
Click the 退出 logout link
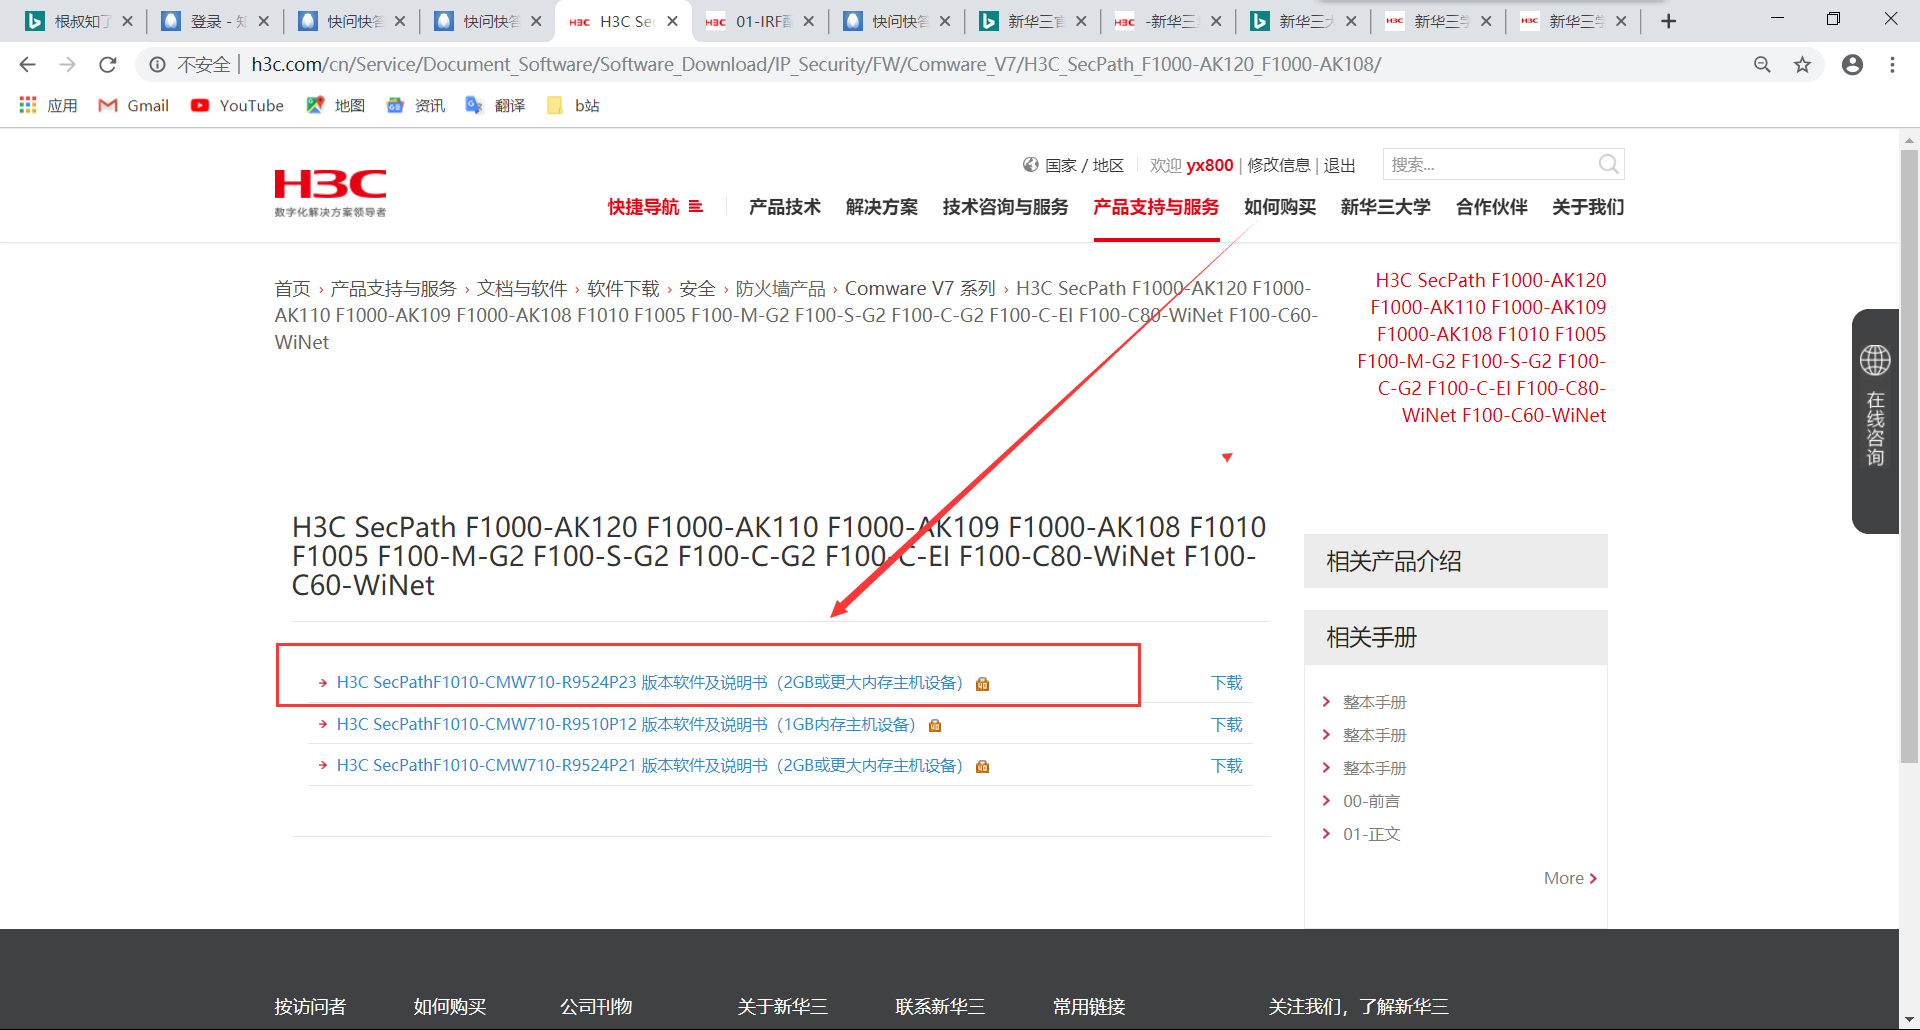coord(1340,165)
